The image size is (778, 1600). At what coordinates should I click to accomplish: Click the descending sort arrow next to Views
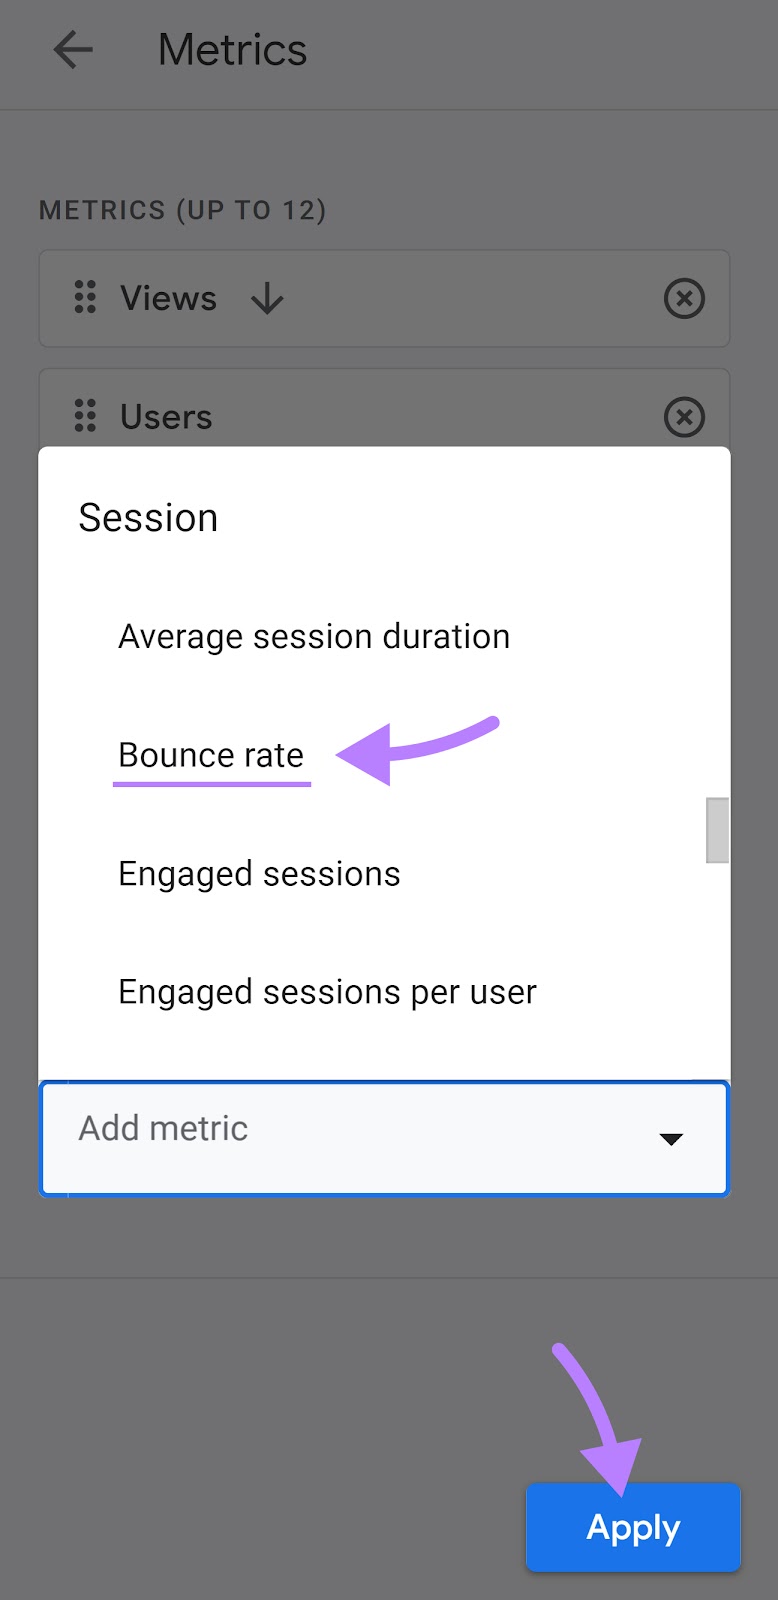(x=265, y=298)
